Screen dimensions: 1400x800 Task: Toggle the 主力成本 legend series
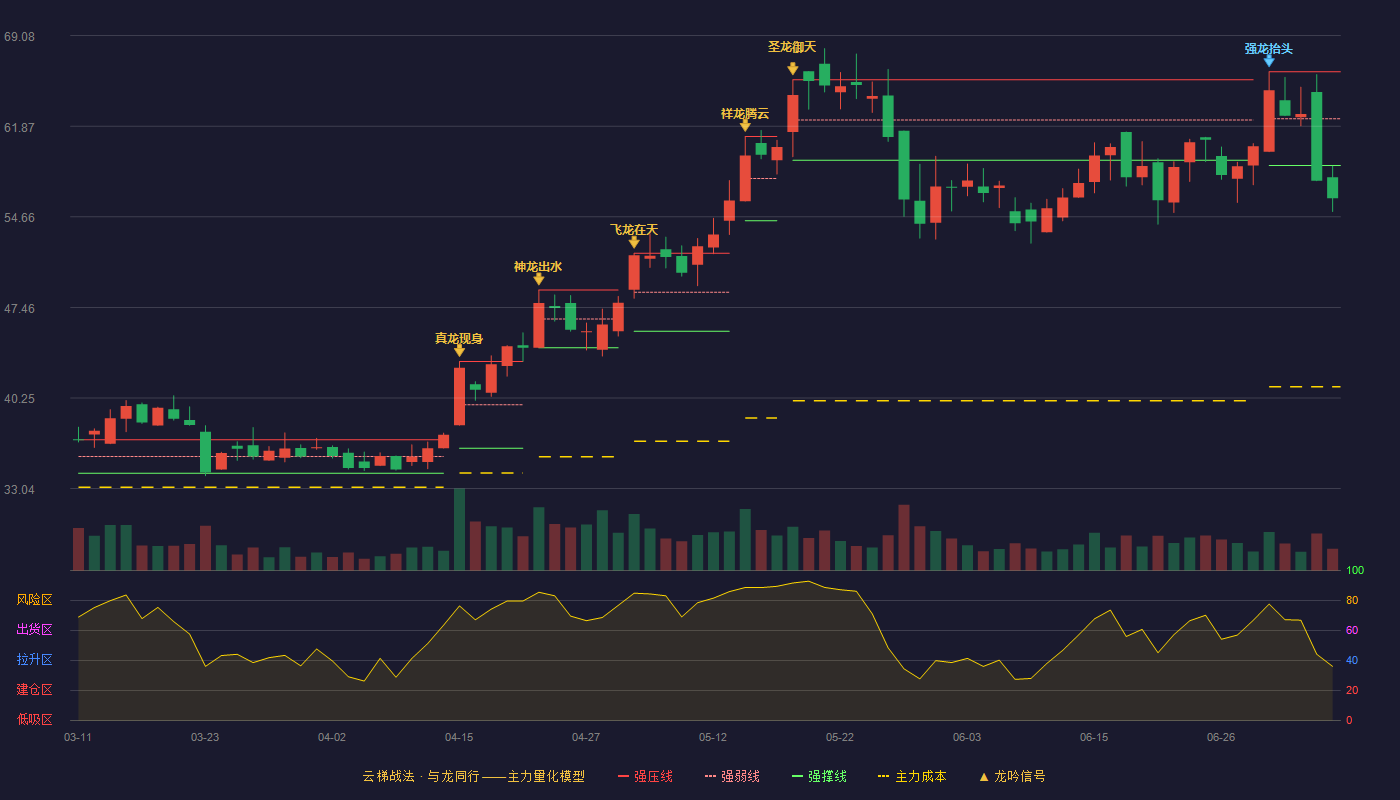(x=911, y=776)
